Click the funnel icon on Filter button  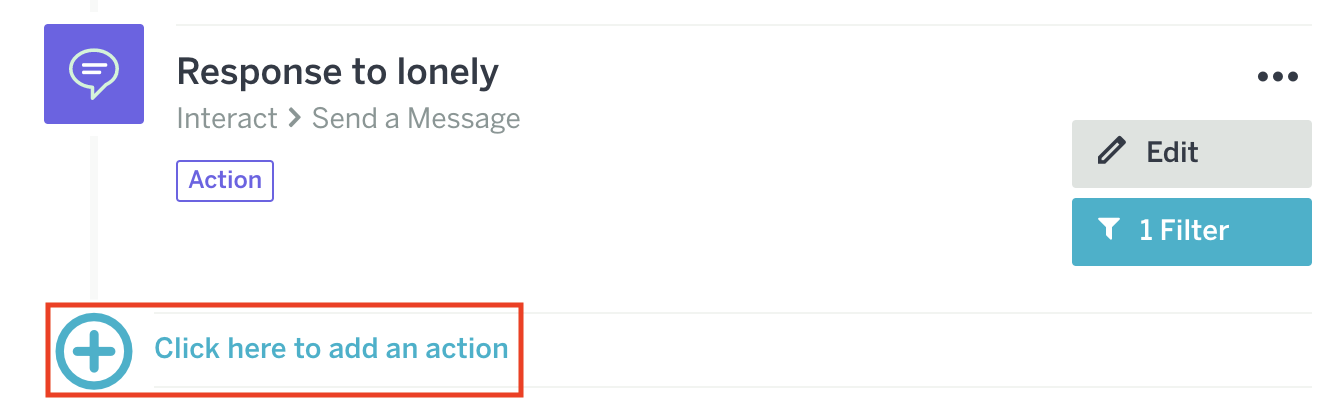pos(1108,231)
